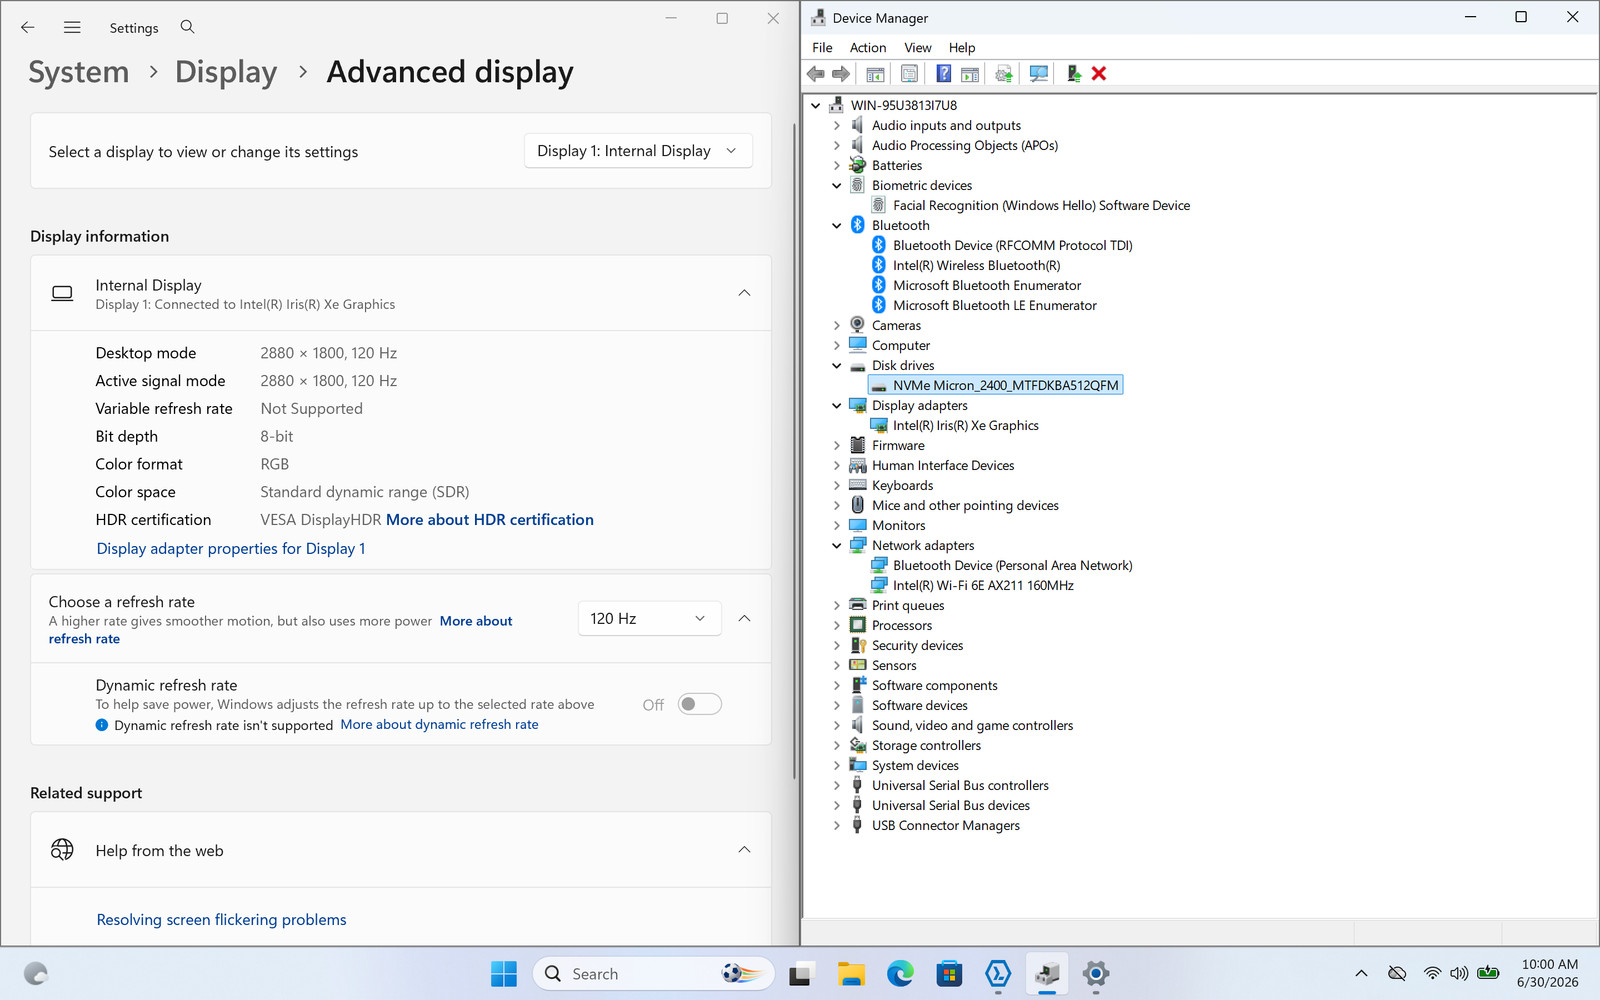Collapse the Choose a refresh rate section
The image size is (1600, 1000).
[x=744, y=619]
